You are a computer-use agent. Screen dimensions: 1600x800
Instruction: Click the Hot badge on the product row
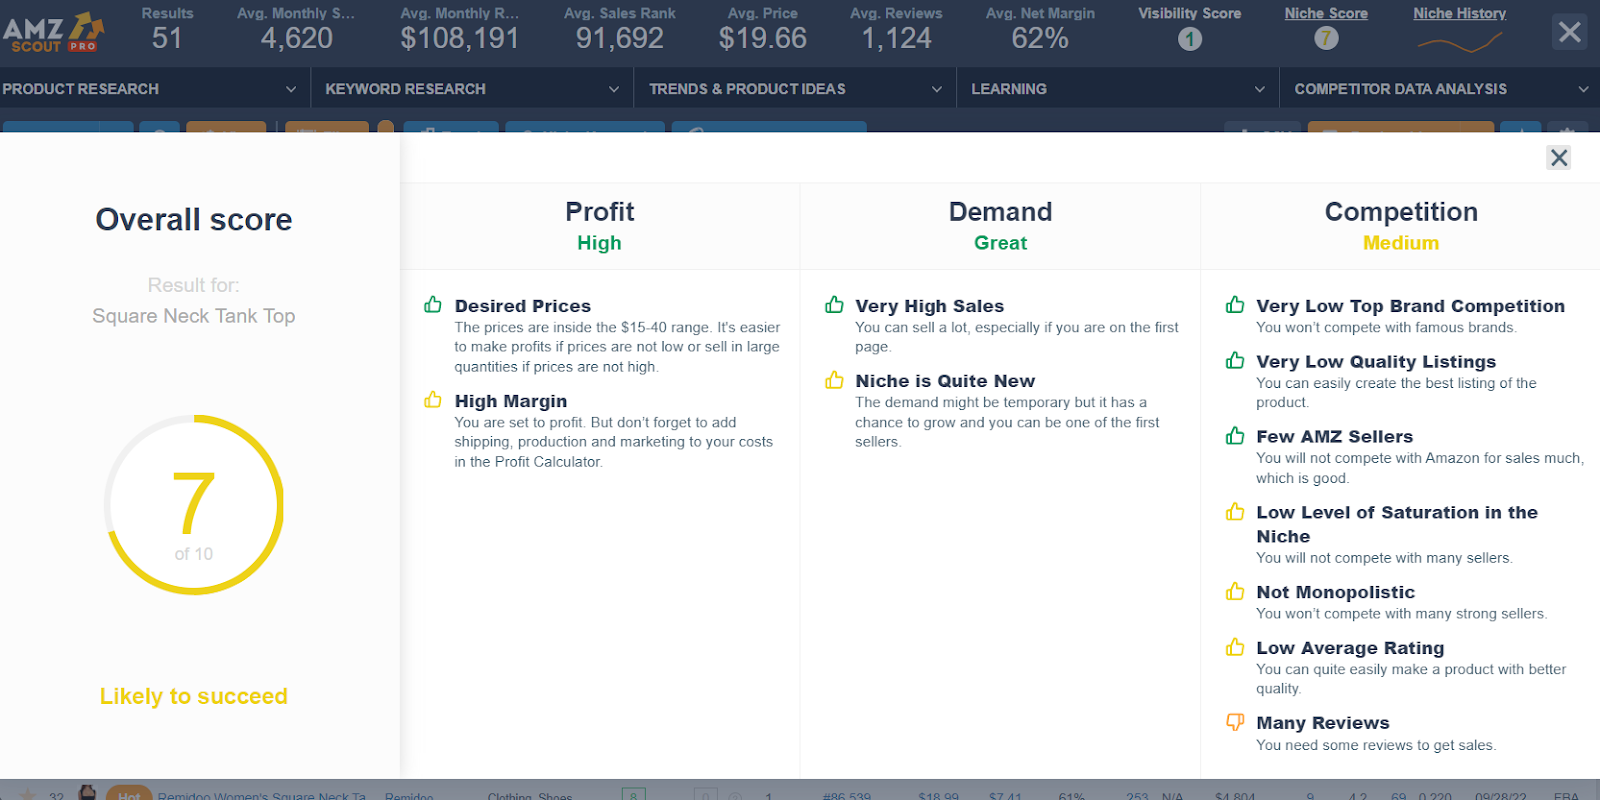[x=128, y=795]
